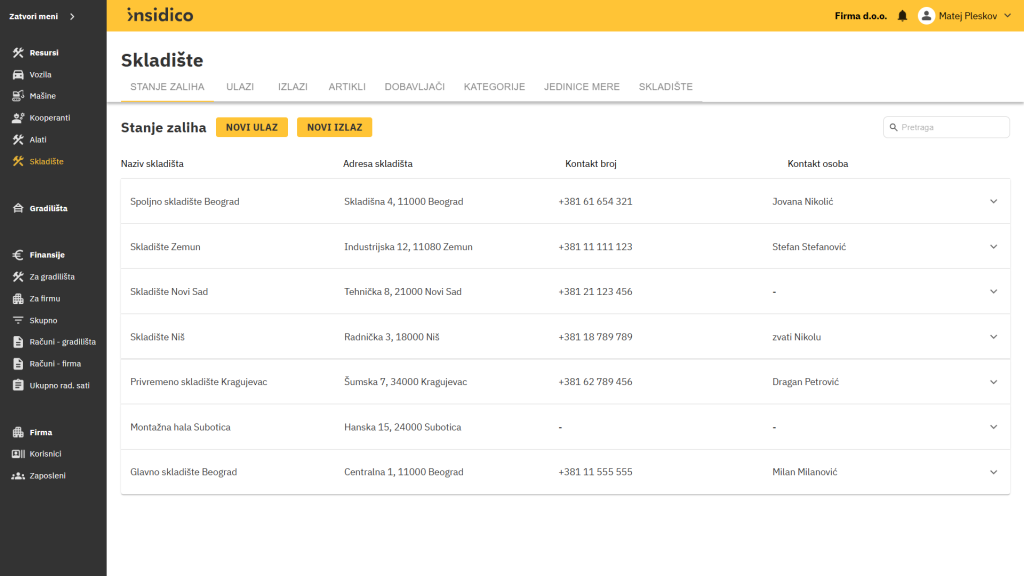Viewport: 1024px width, 576px height.
Task: Click the Finansije euro icon
Action: pos(18,255)
